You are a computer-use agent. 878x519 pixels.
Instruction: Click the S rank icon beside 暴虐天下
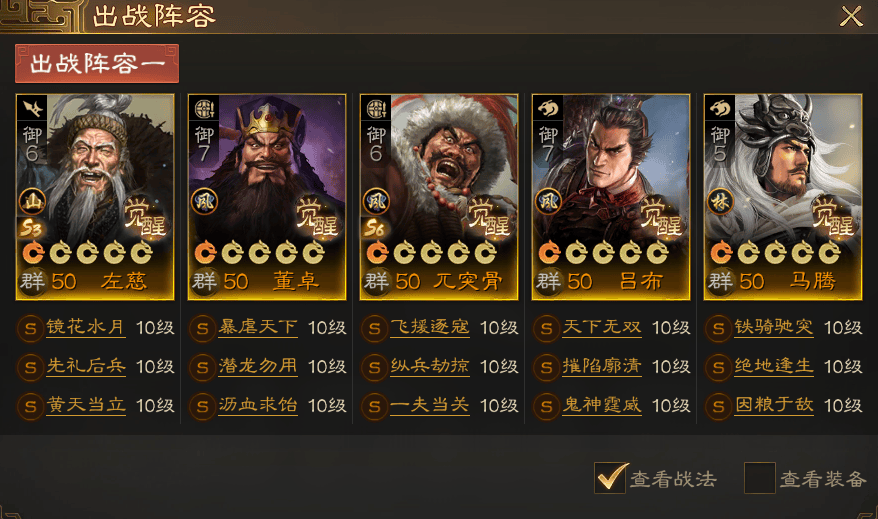203,329
